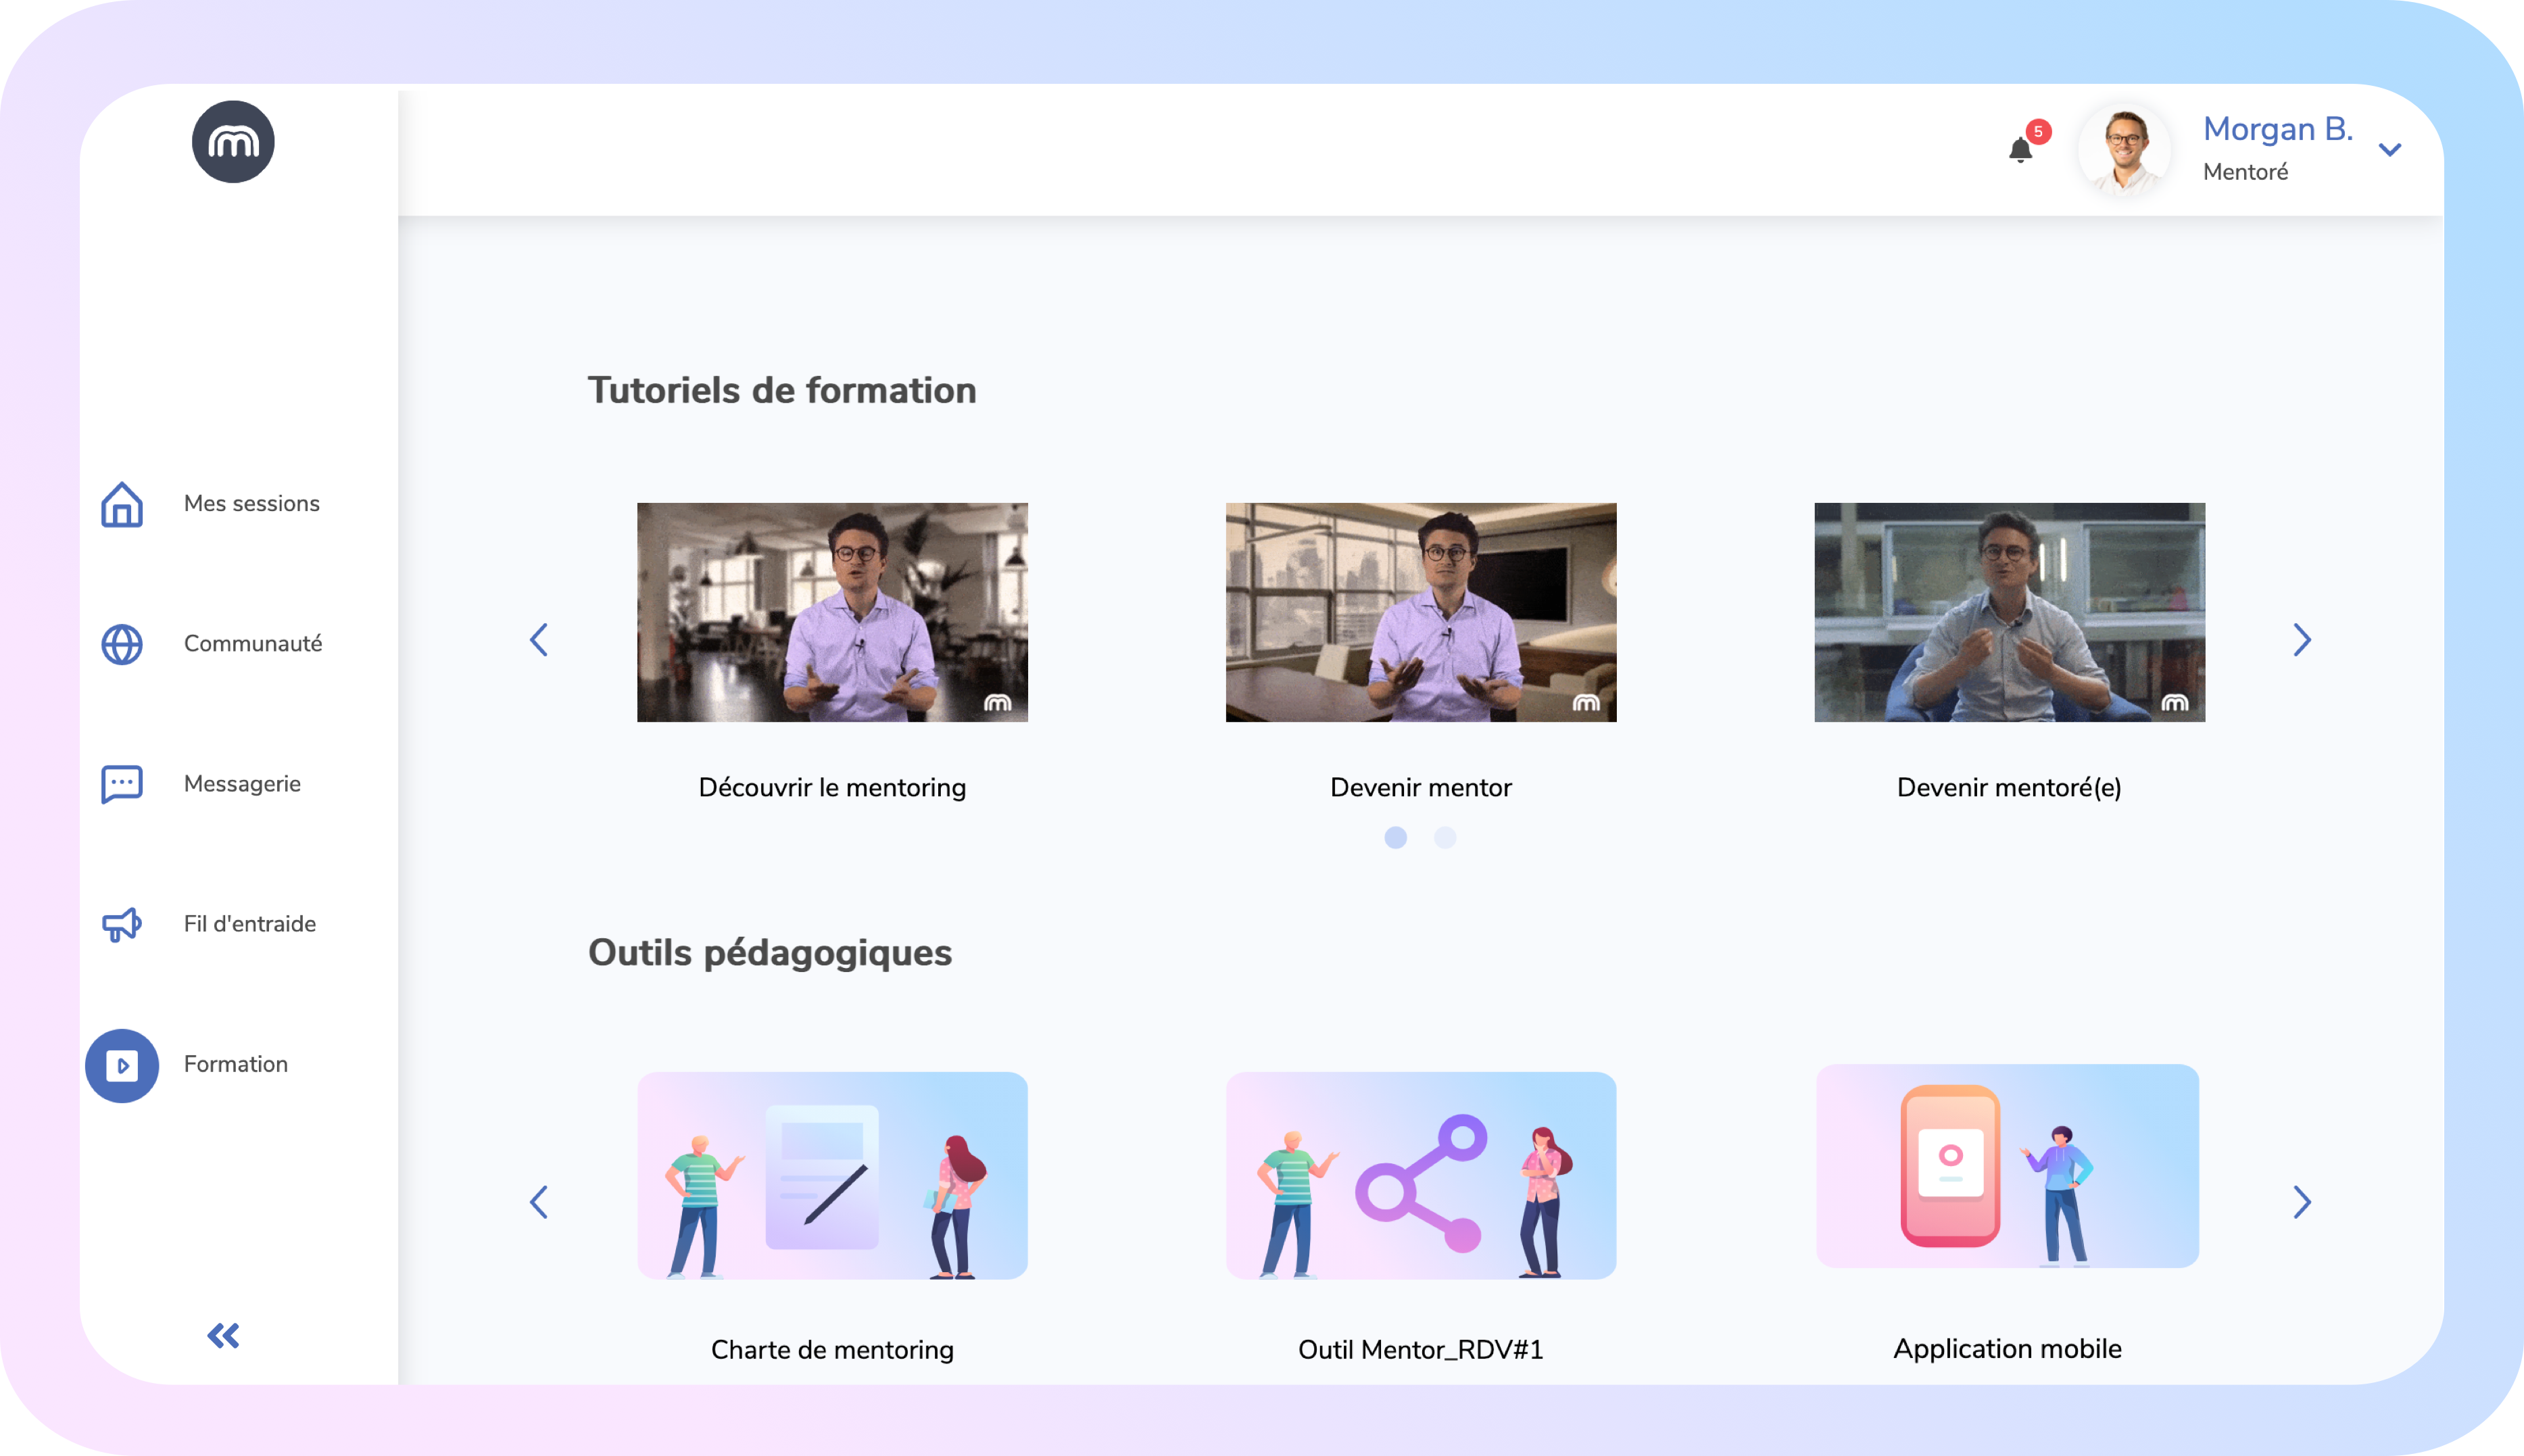Click the Communauté globe icon
This screenshot has width=2524, height=1456.
pyautogui.click(x=122, y=644)
